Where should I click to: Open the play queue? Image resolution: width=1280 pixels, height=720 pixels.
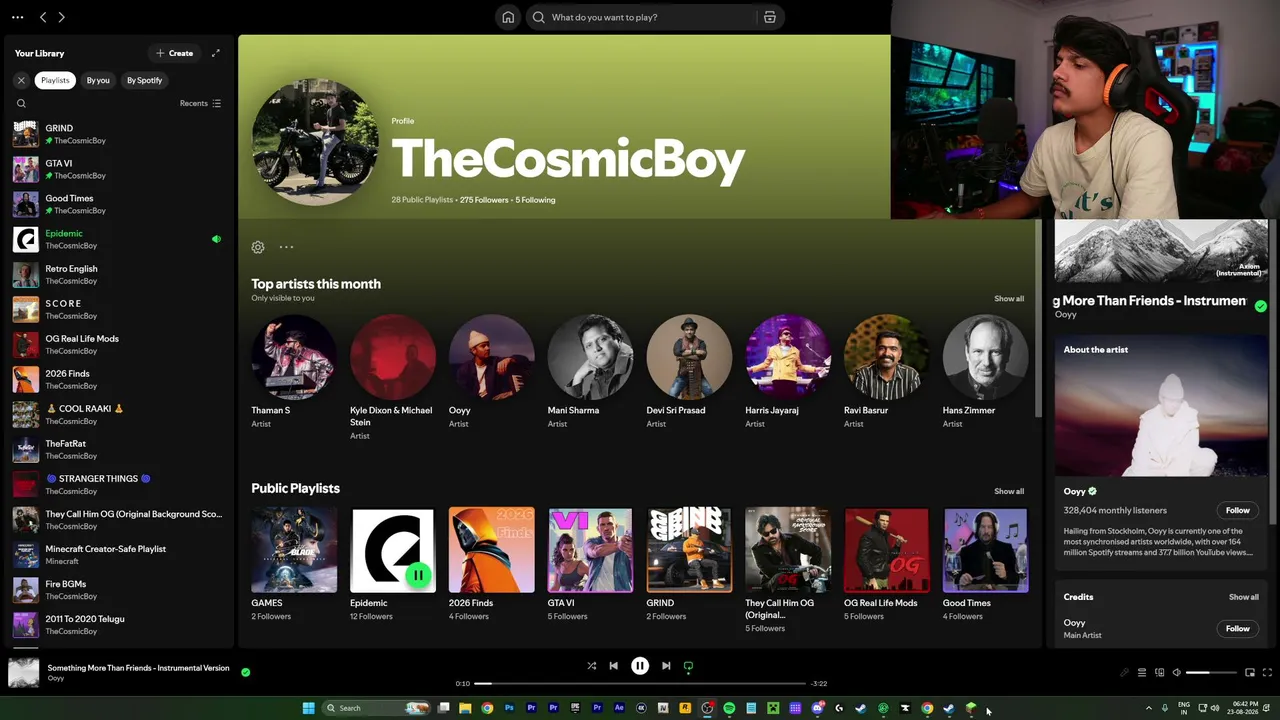1142,672
